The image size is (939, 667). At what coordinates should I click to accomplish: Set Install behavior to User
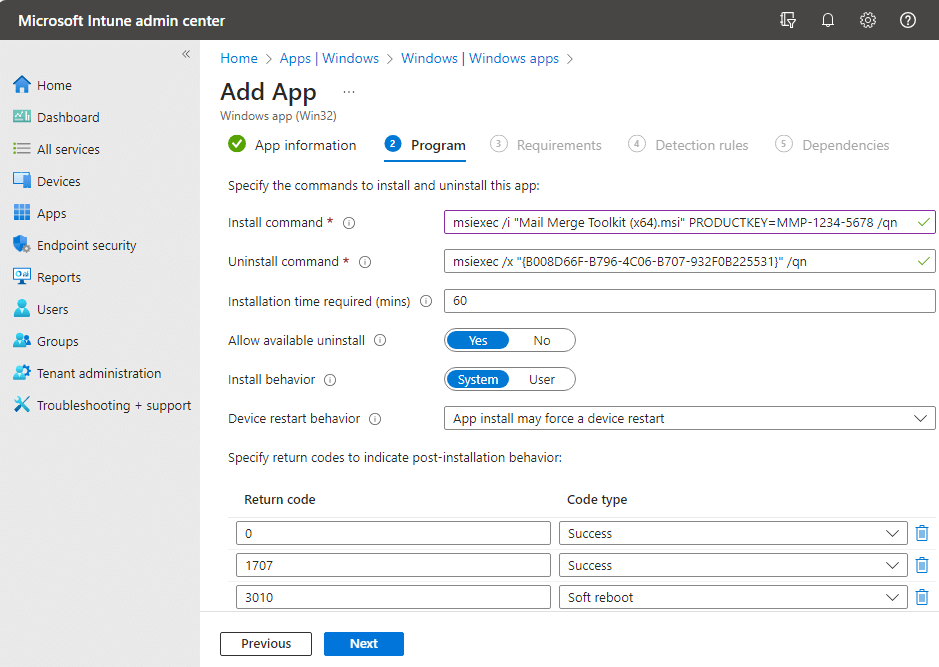[542, 380]
